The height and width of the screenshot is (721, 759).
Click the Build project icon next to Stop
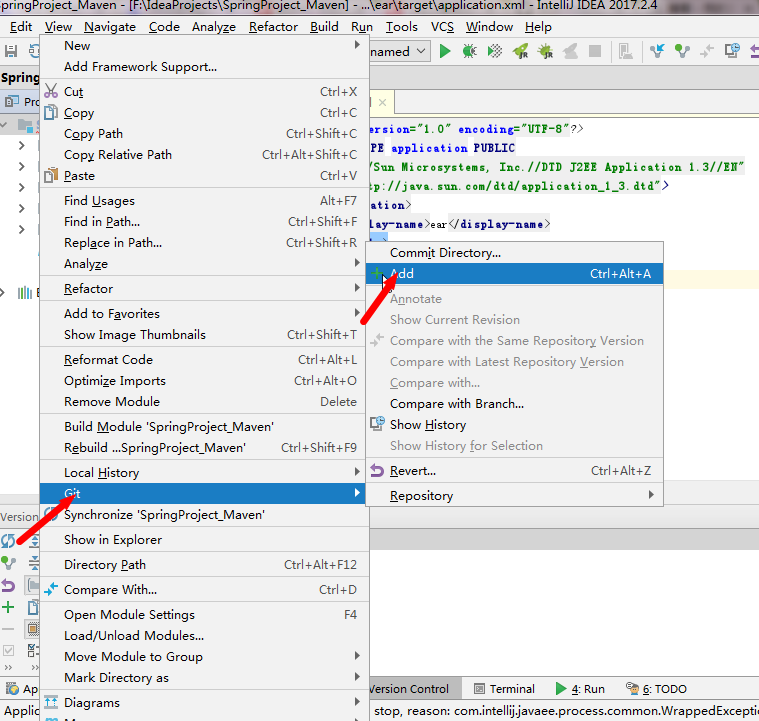(x=626, y=51)
